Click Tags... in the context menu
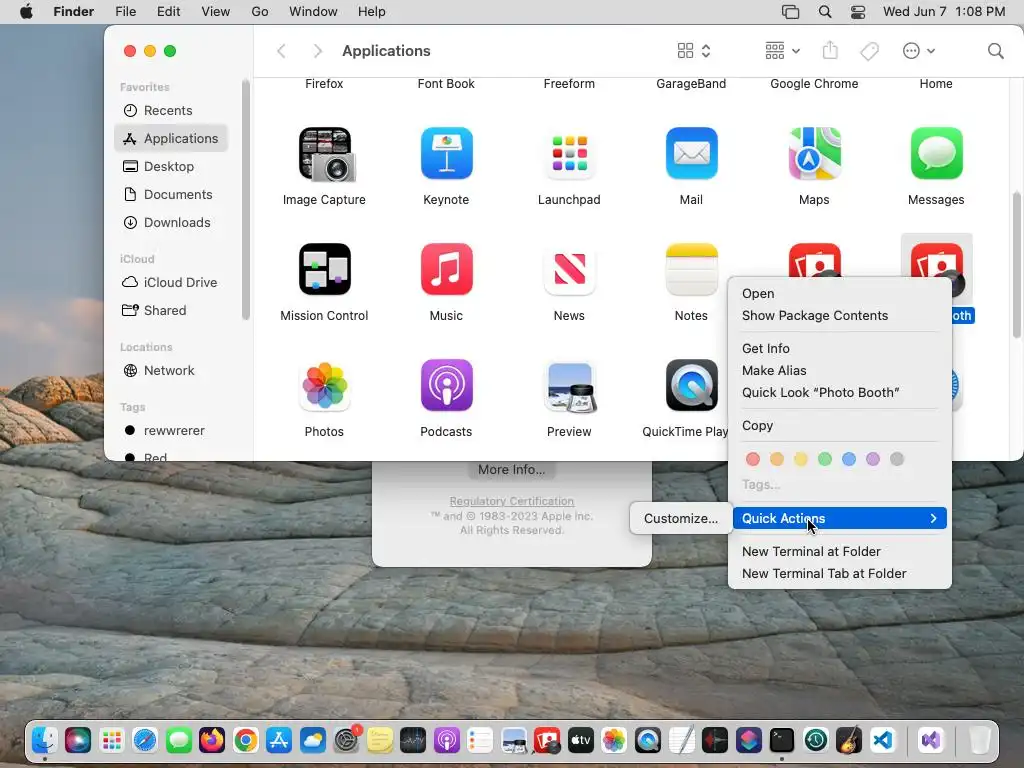1024x768 pixels. tap(761, 485)
